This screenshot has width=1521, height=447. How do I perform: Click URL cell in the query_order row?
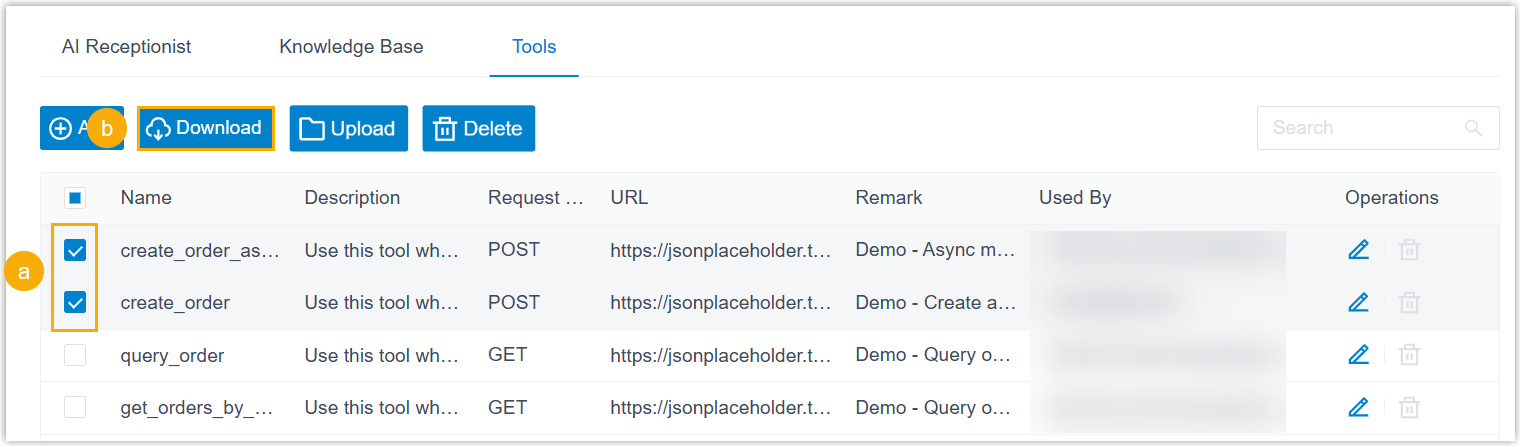pos(721,355)
